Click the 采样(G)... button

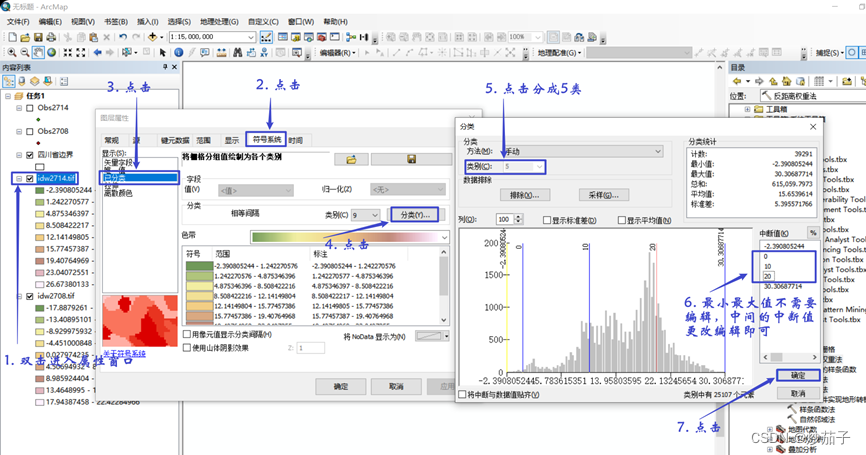point(604,195)
